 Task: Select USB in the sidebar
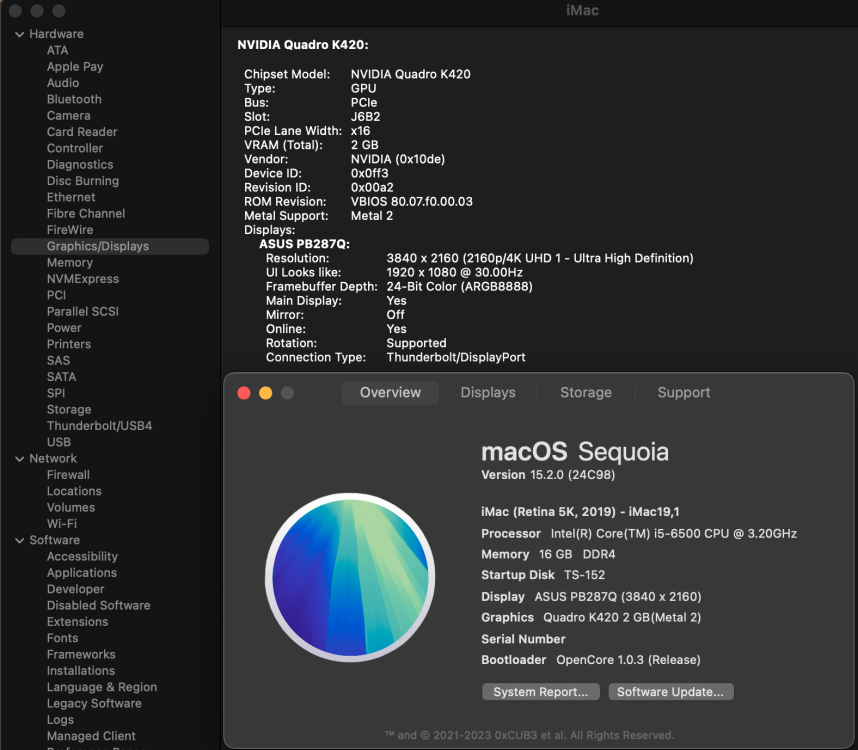point(59,443)
